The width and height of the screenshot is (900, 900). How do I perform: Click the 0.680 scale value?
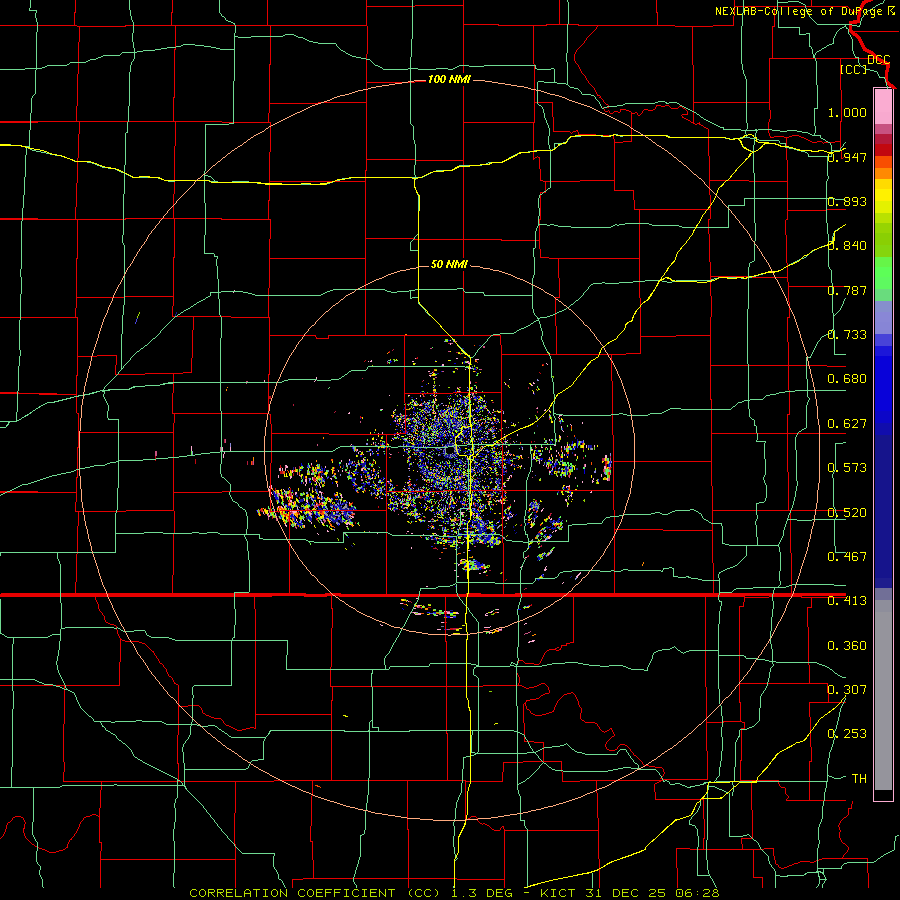[x=847, y=379]
